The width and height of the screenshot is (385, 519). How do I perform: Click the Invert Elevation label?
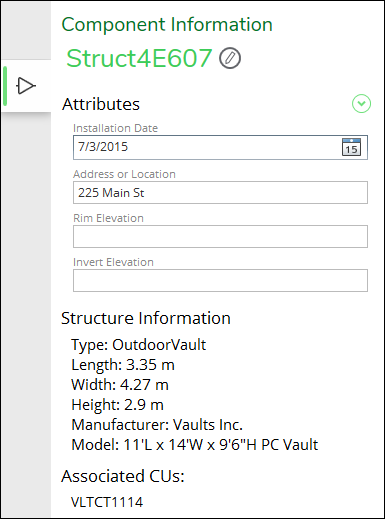(x=113, y=262)
